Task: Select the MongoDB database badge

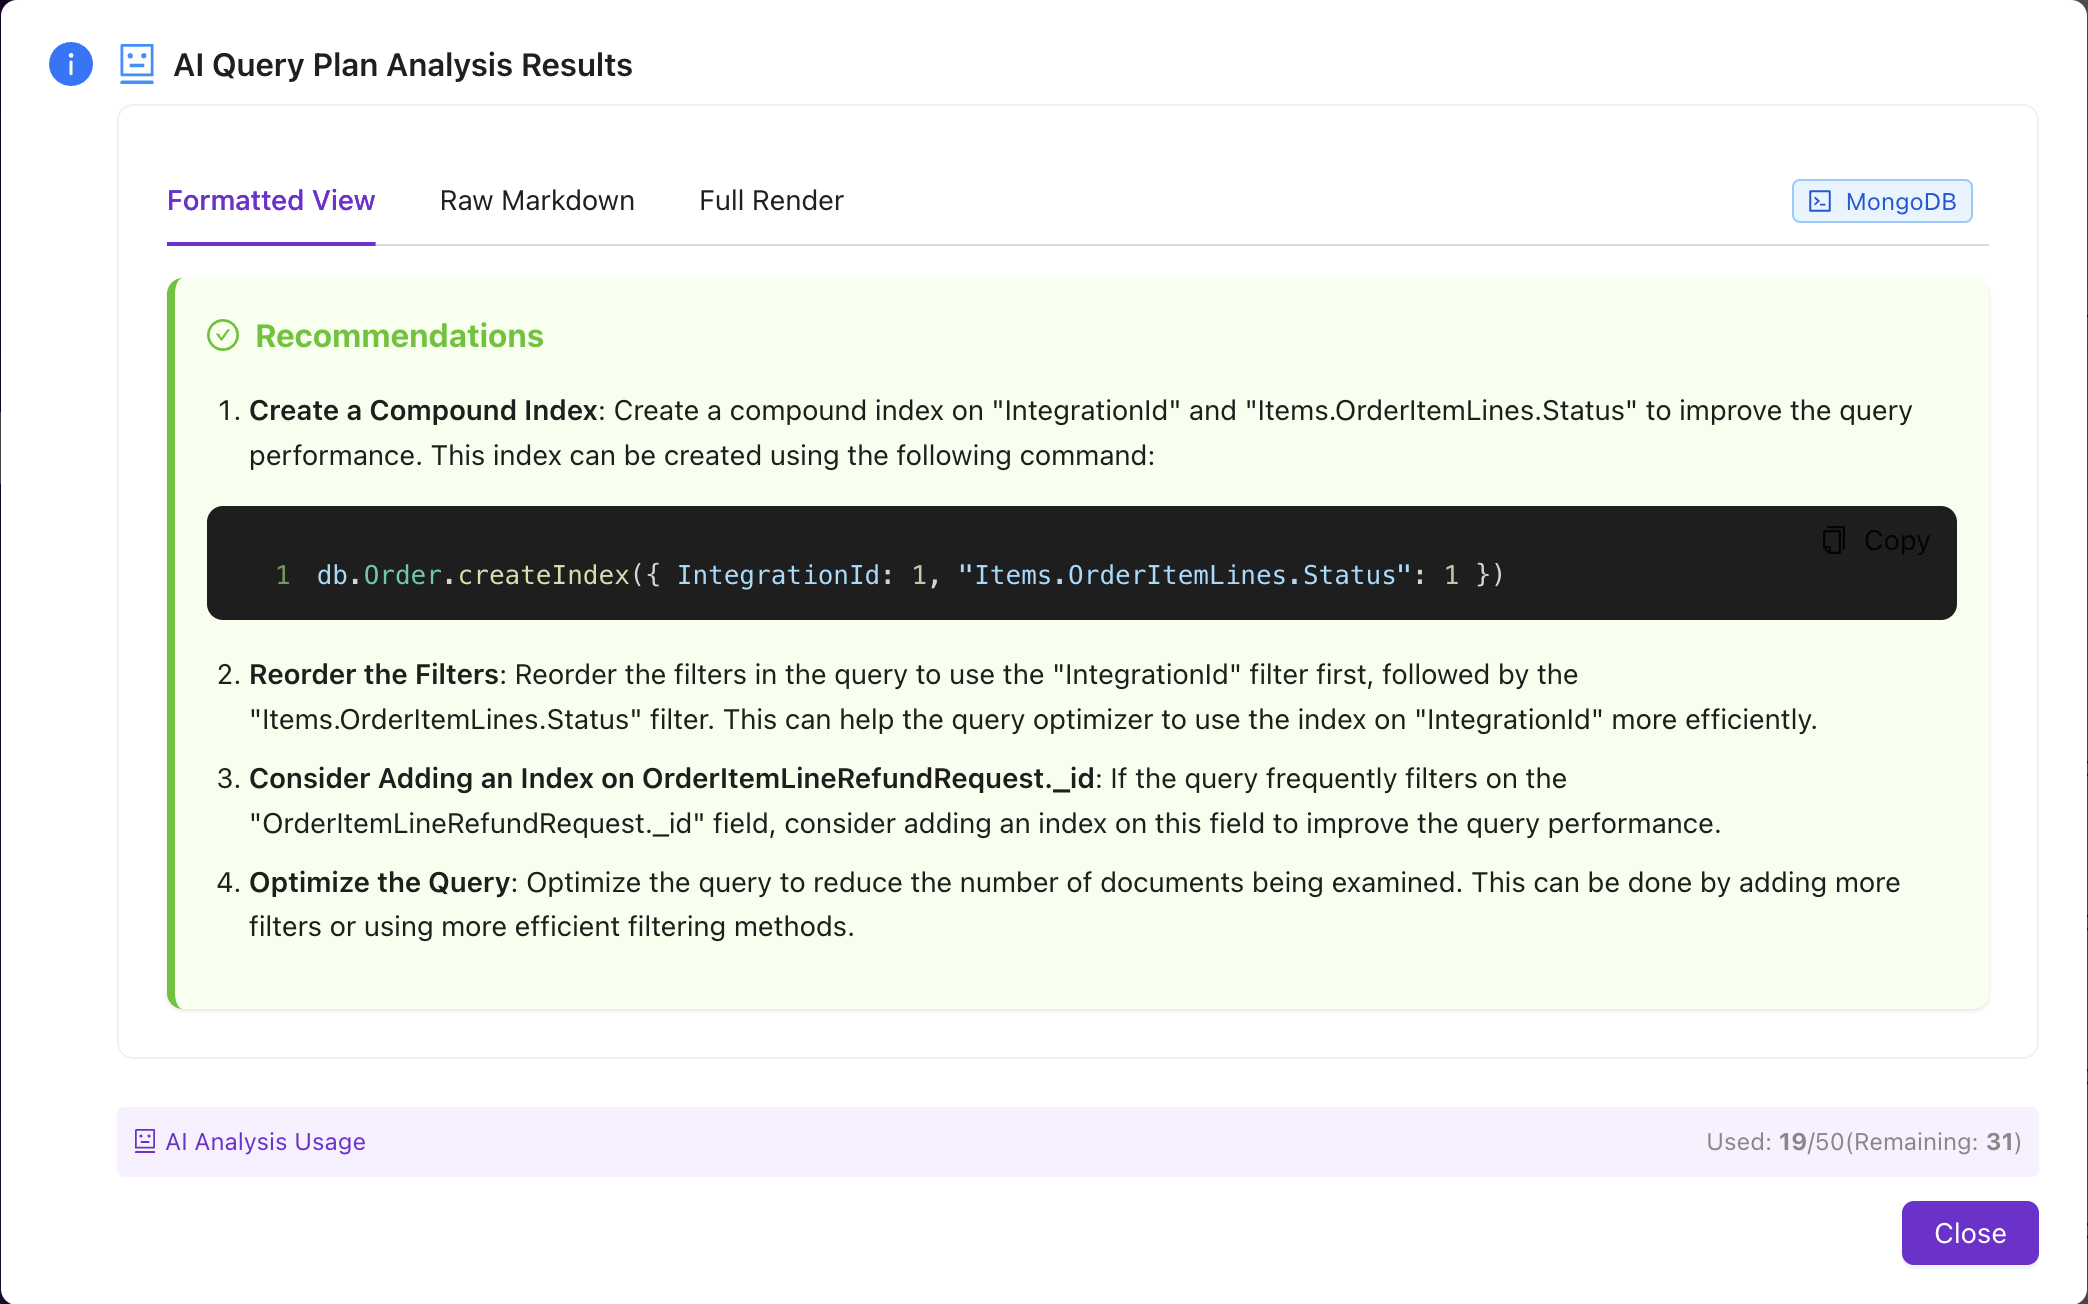Action: [x=1881, y=200]
